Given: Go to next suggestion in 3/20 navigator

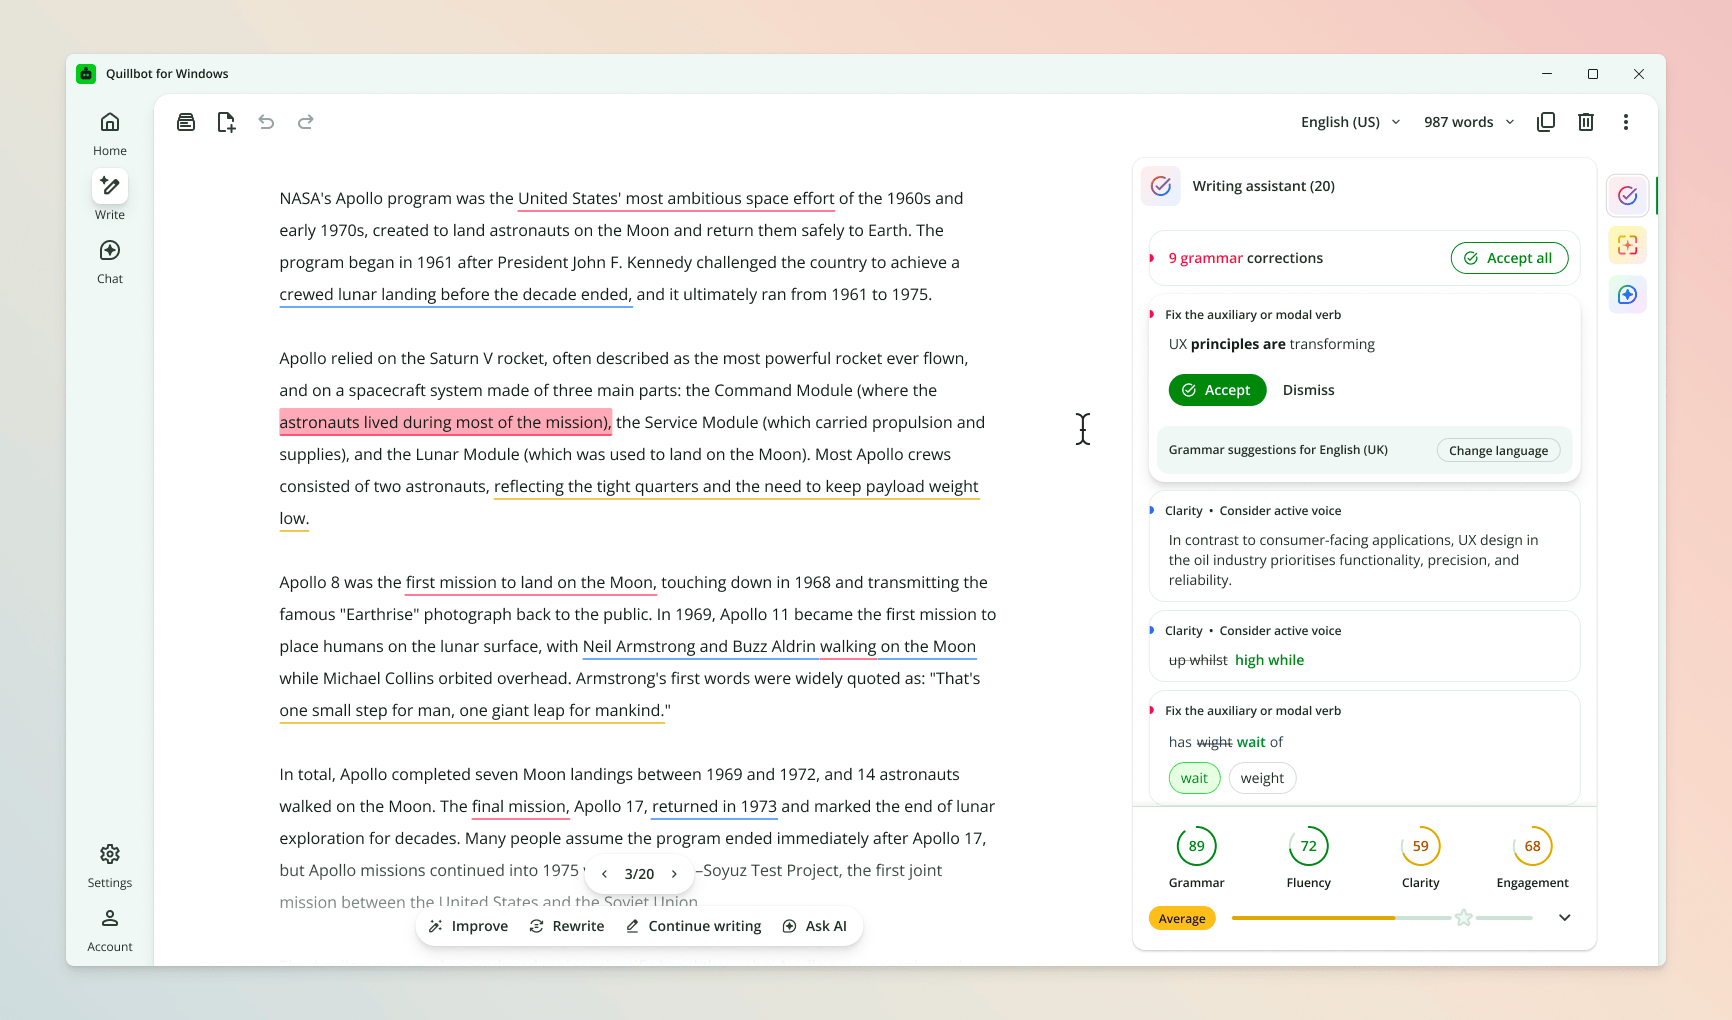Looking at the screenshot, I should pos(674,874).
